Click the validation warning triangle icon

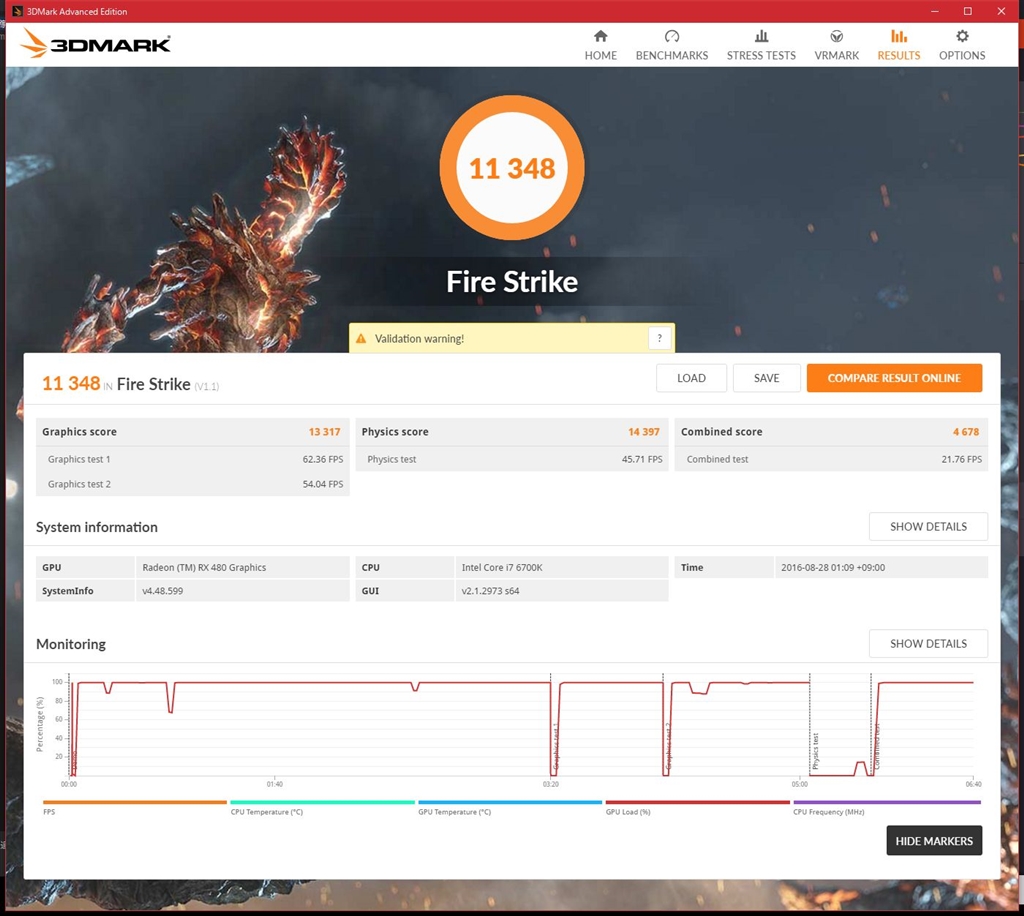click(x=360, y=338)
